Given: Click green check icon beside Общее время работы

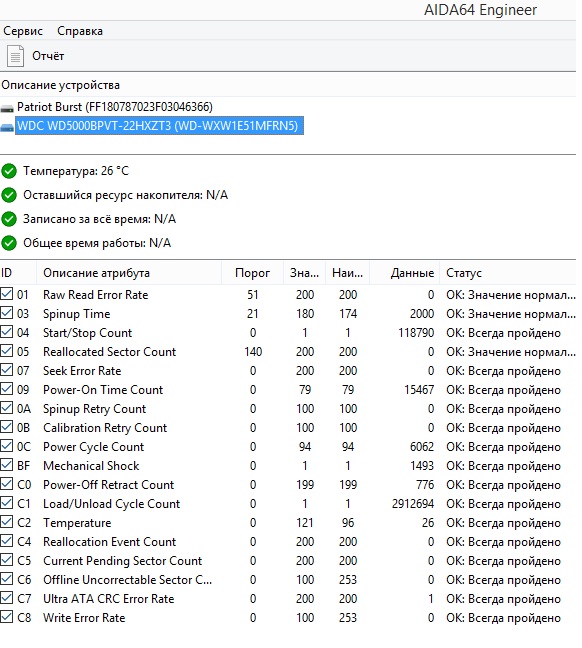Looking at the screenshot, I should click(9, 243).
